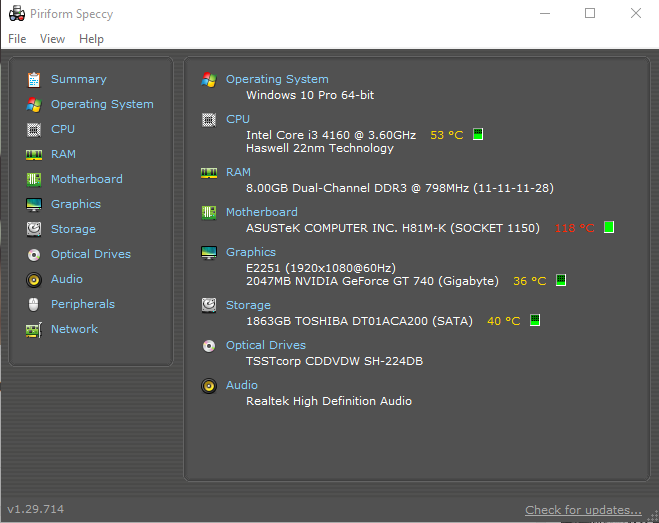Click the Audio heading link in main panel
659x523 pixels.
pyautogui.click(x=242, y=385)
